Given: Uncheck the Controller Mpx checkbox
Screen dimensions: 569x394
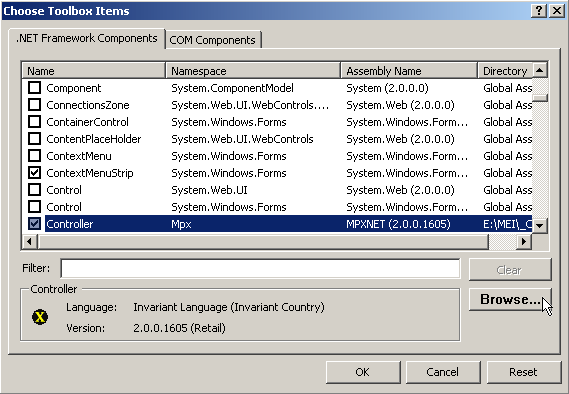Looking at the screenshot, I should click(34, 224).
